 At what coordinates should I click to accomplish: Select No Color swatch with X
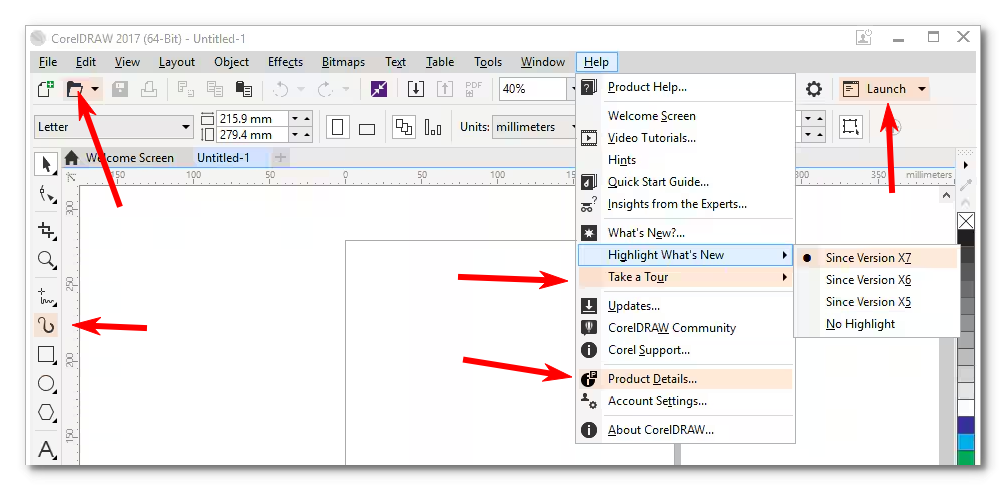pyautogui.click(x=966, y=221)
